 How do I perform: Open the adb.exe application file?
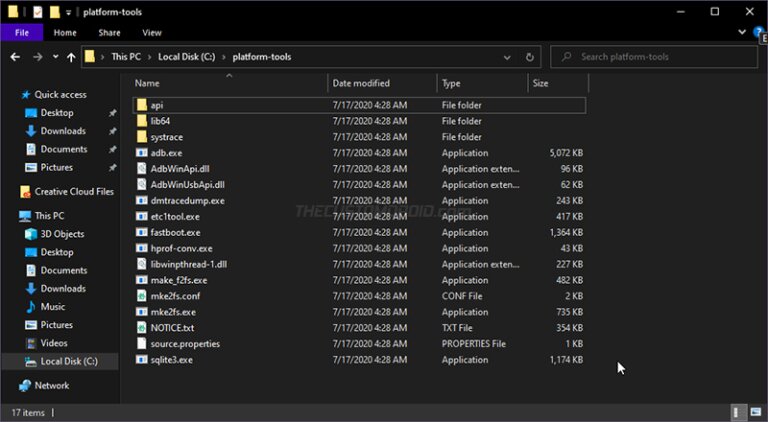(x=166, y=153)
